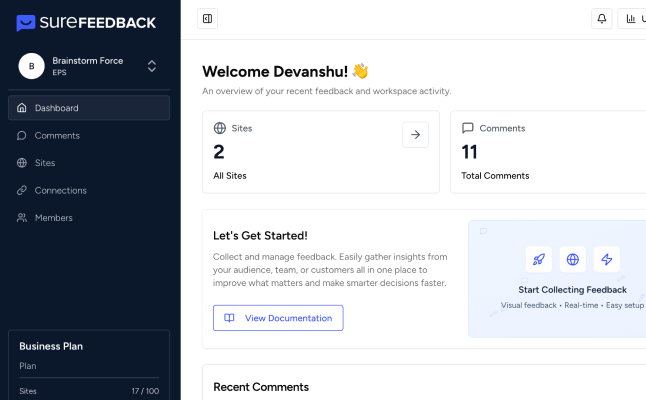Click the arrow button on Sites card
Screen dimensions: 646x400
click(415, 135)
